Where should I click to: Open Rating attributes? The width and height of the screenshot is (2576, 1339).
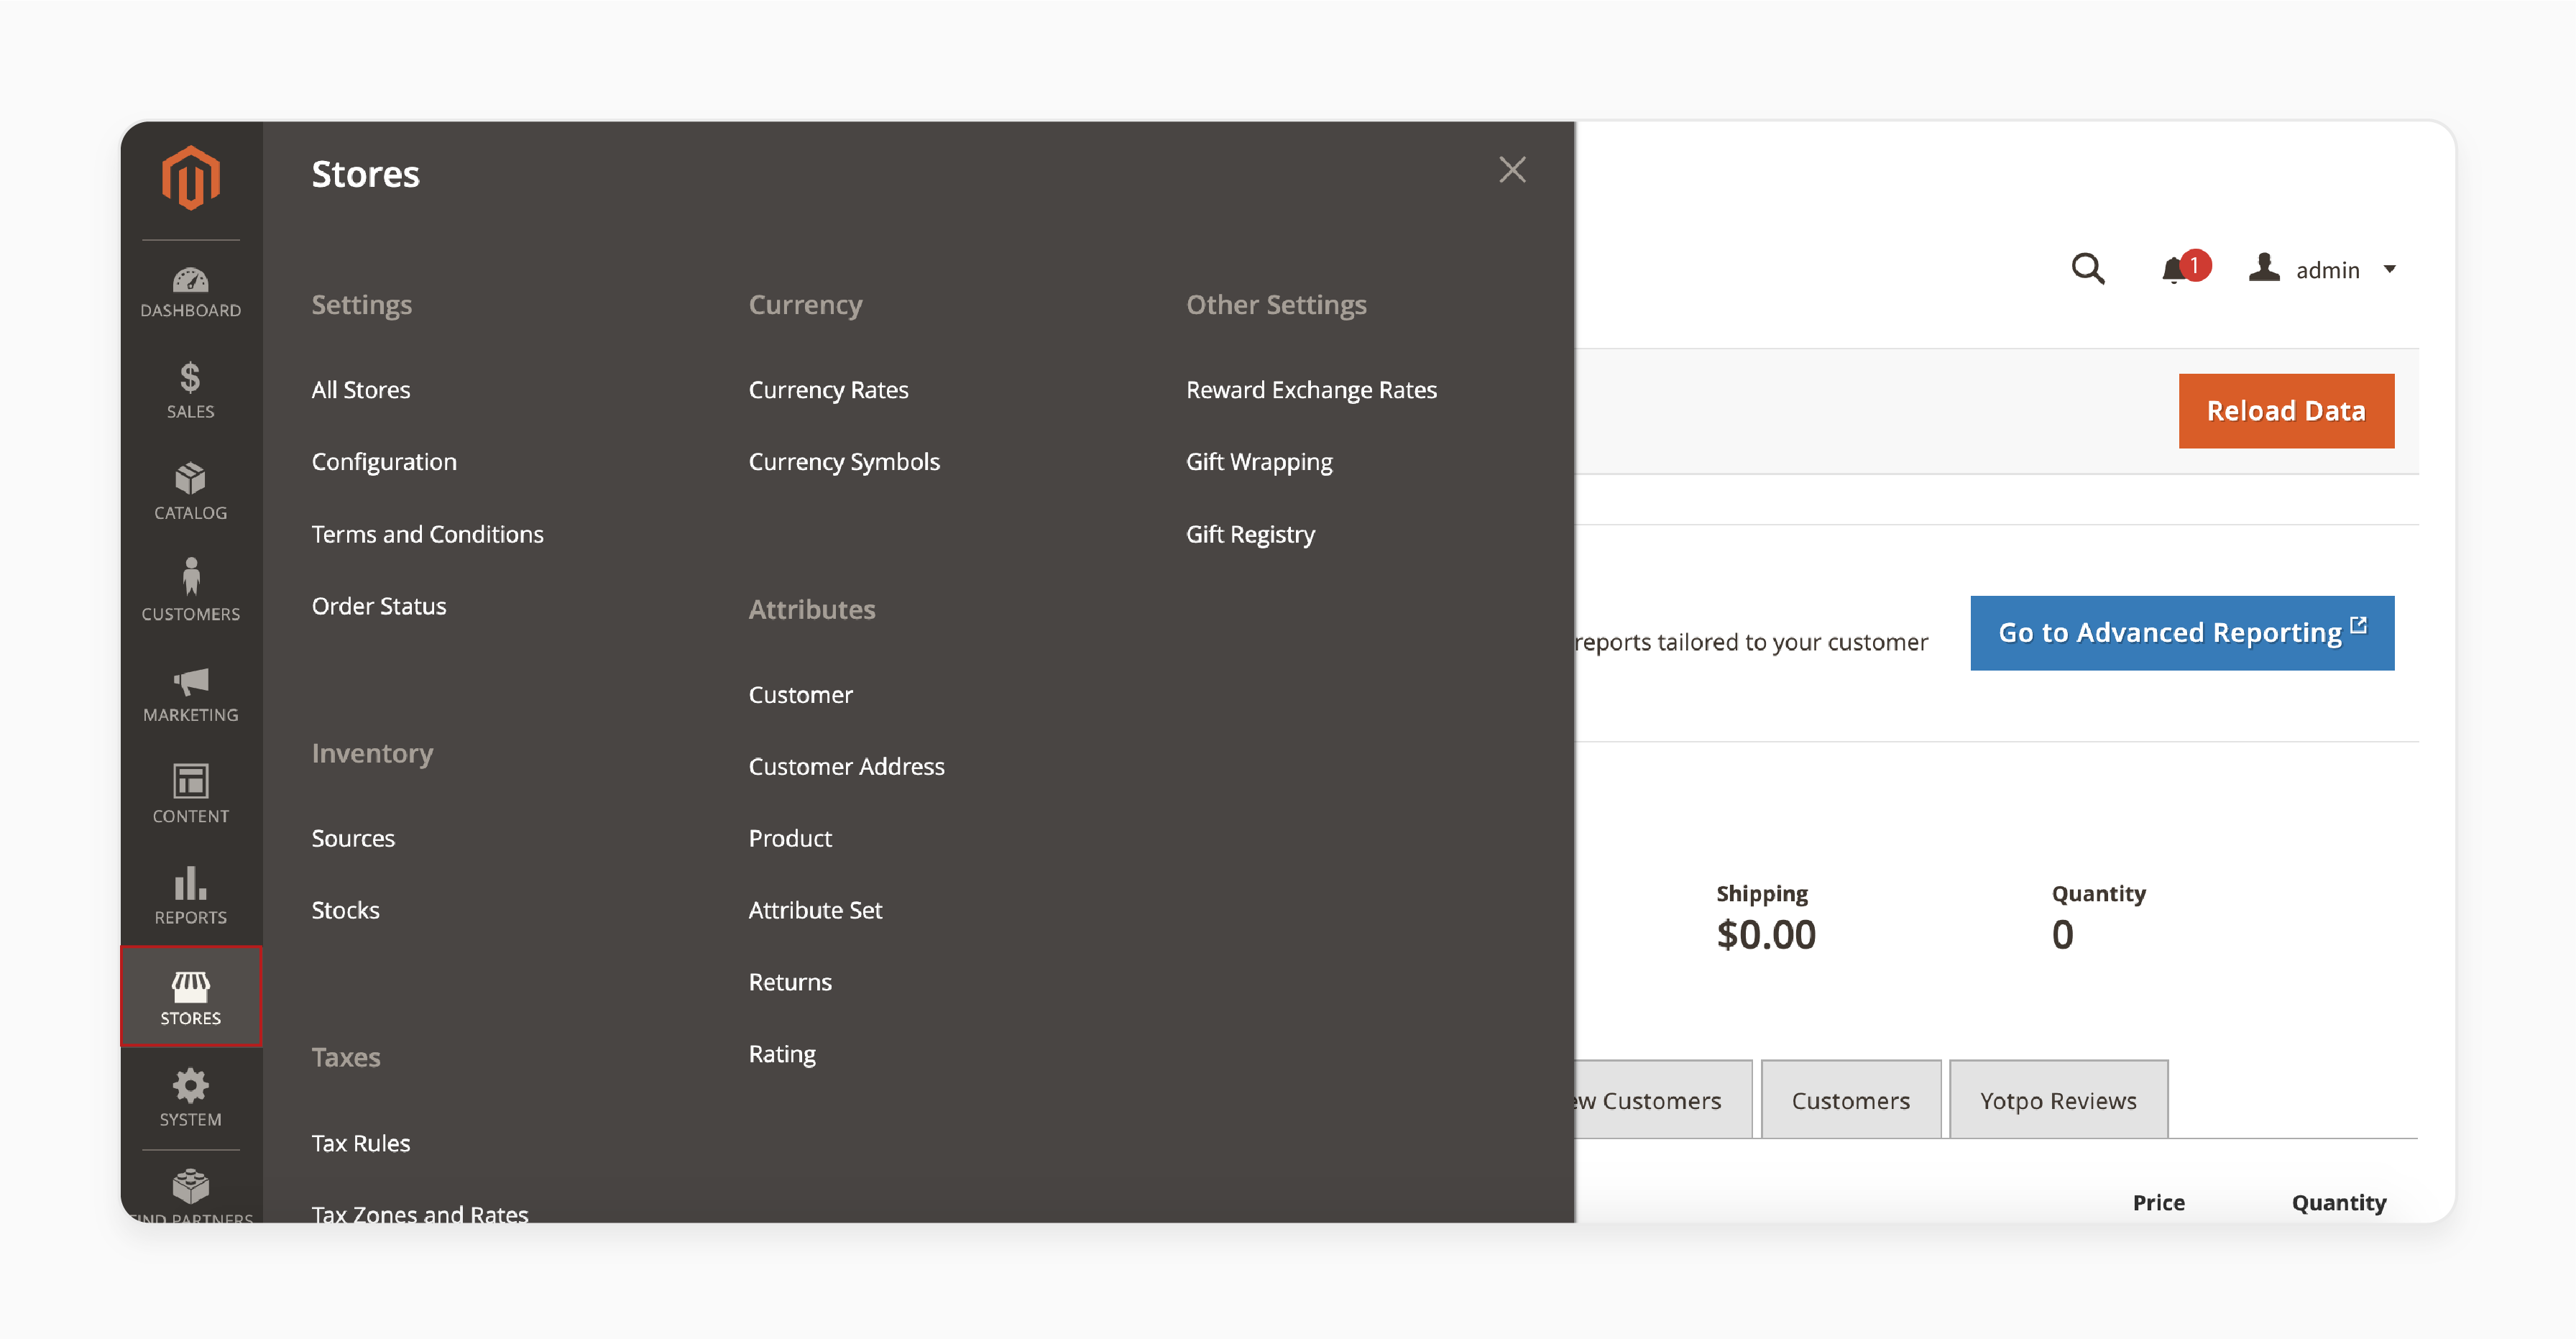coord(782,1054)
